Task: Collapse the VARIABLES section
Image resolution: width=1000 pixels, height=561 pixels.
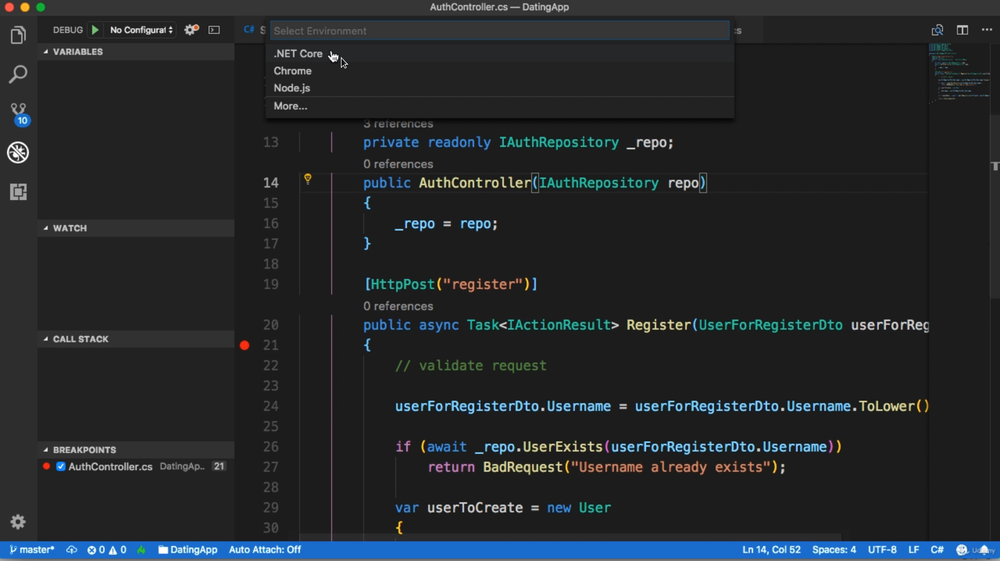Action: pyautogui.click(x=136, y=52)
